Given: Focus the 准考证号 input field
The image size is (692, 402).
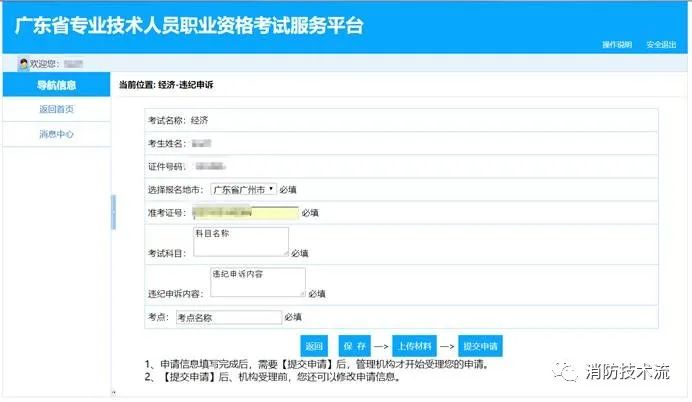Looking at the screenshot, I should (245, 213).
